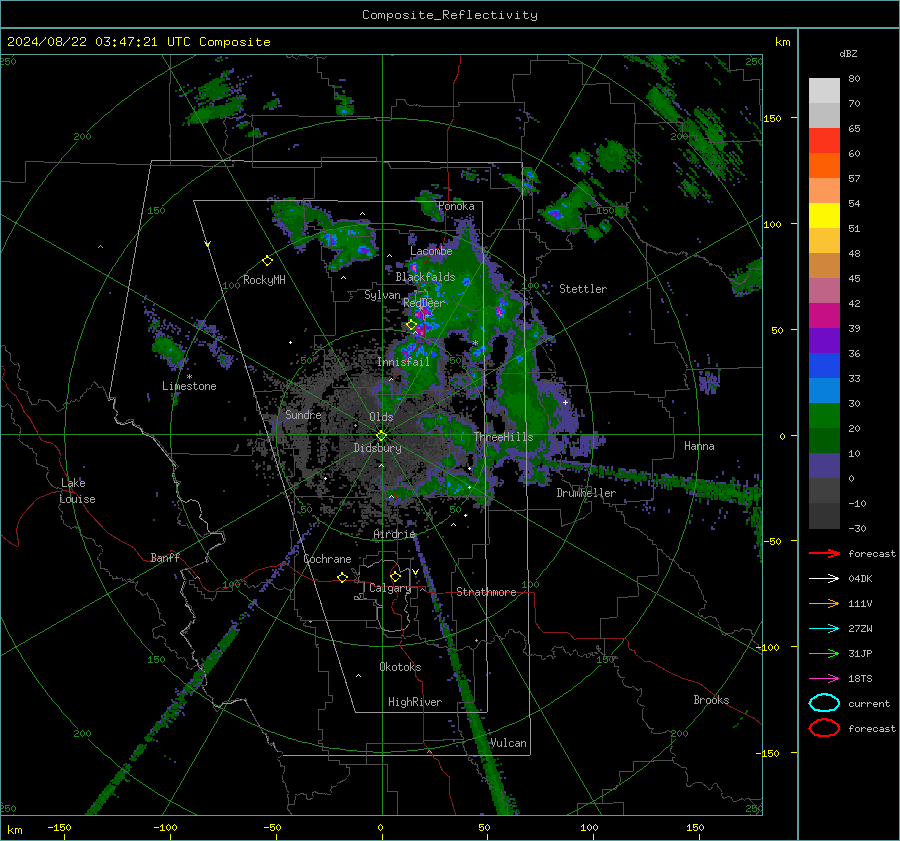Click the Lacombe town label
Screen dimensions: 900x841
(431, 251)
